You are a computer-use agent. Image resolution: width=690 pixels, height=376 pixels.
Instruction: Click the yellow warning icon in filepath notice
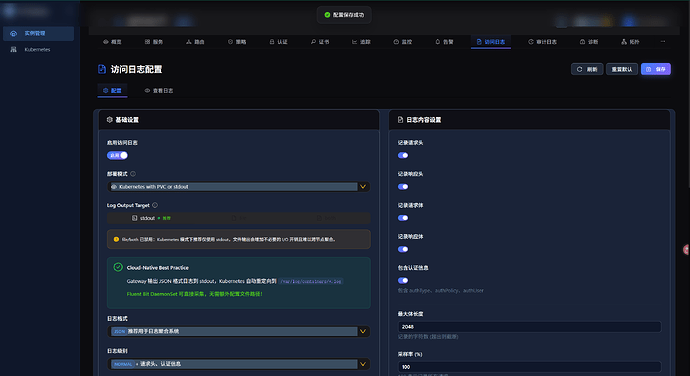coord(116,240)
